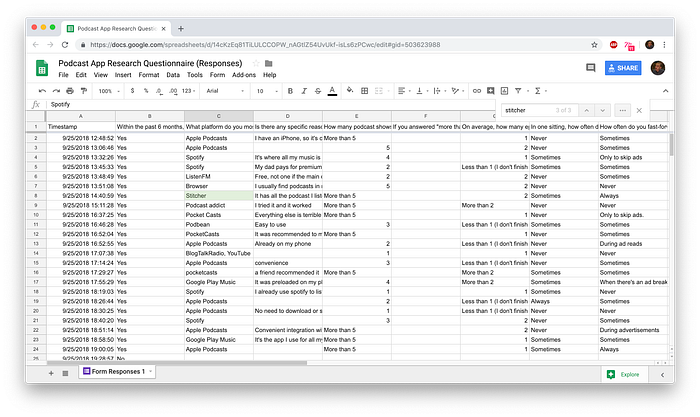Open horizontal align dropdown
The image size is (700, 417).
[x=404, y=91]
